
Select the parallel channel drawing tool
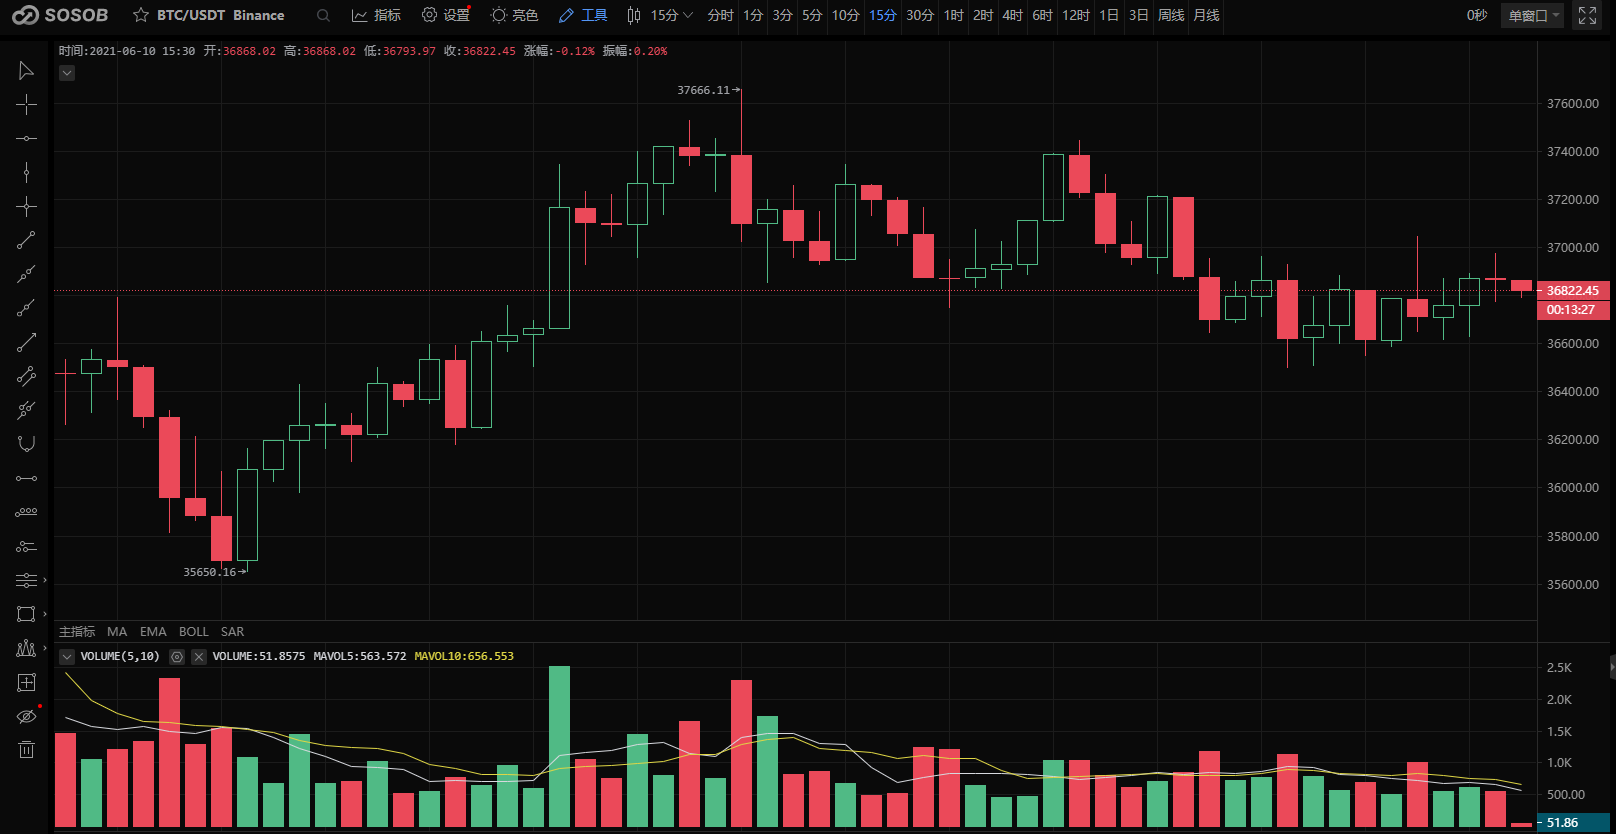26,376
